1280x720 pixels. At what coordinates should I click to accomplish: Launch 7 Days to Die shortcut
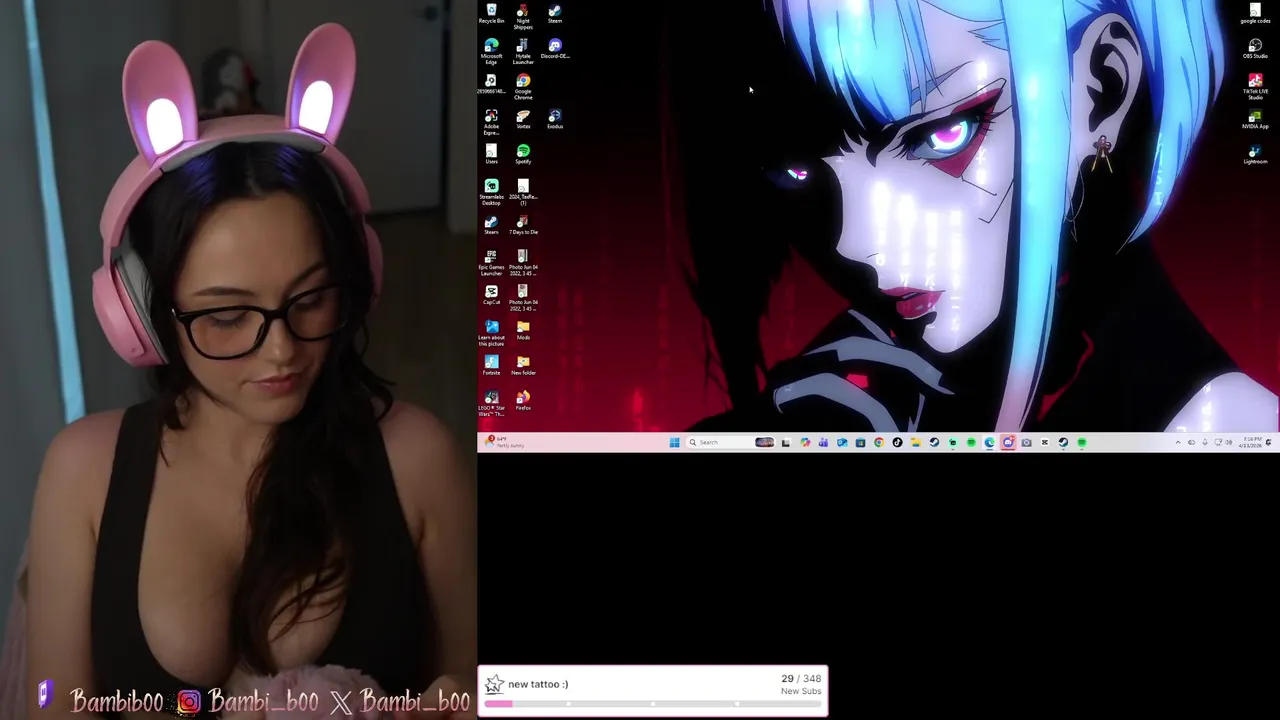tap(523, 224)
